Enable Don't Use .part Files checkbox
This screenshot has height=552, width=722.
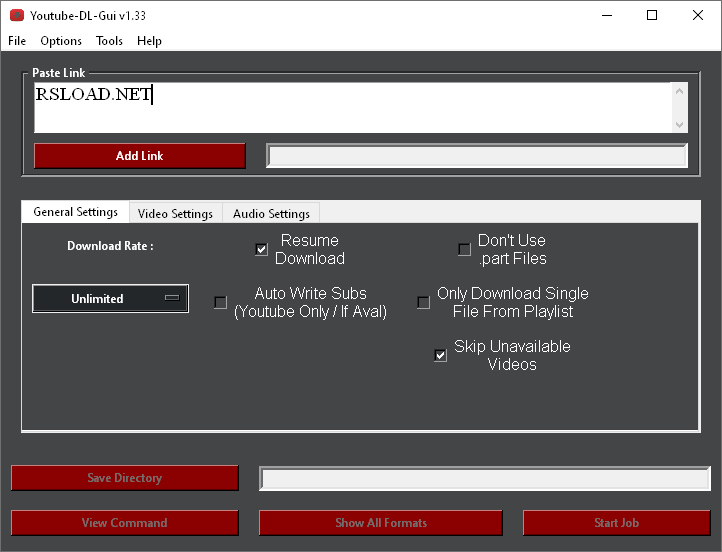(465, 249)
